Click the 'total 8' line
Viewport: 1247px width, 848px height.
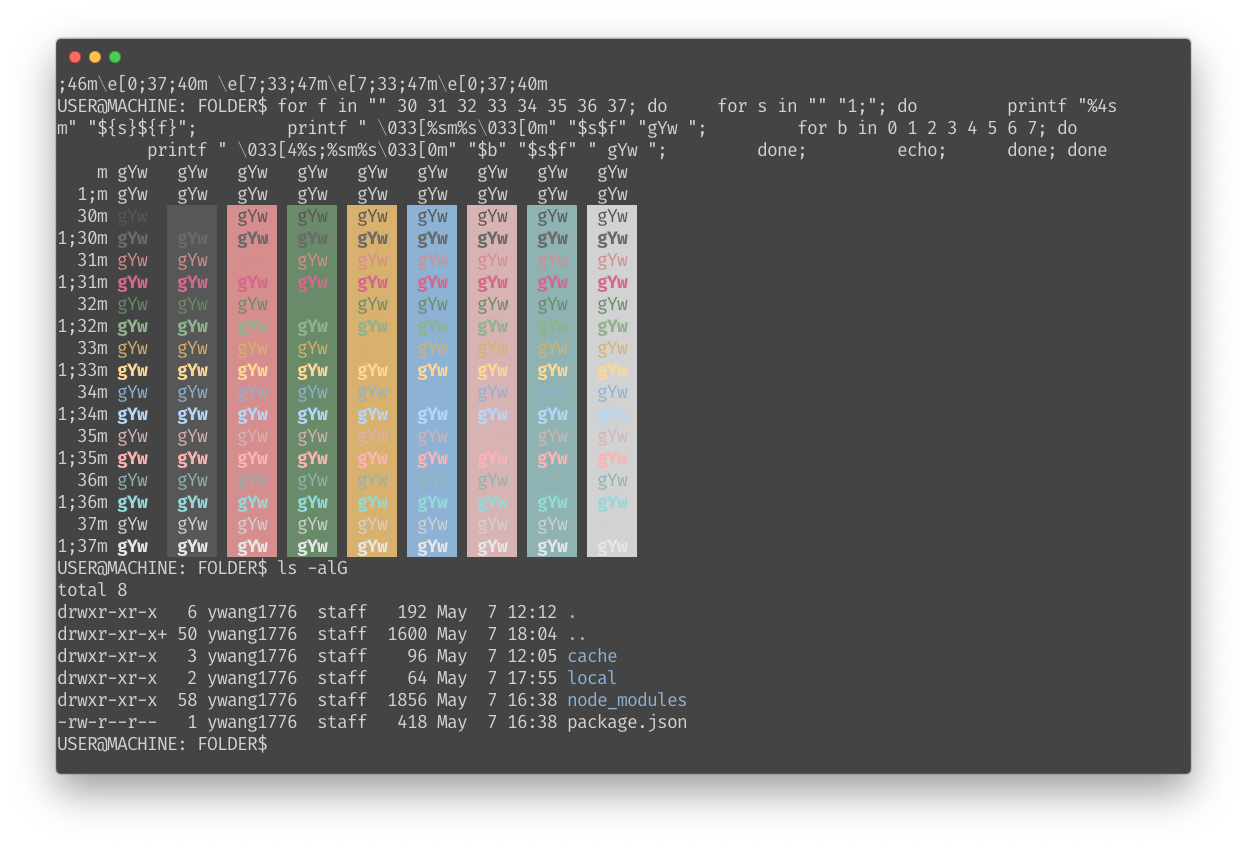coord(92,590)
